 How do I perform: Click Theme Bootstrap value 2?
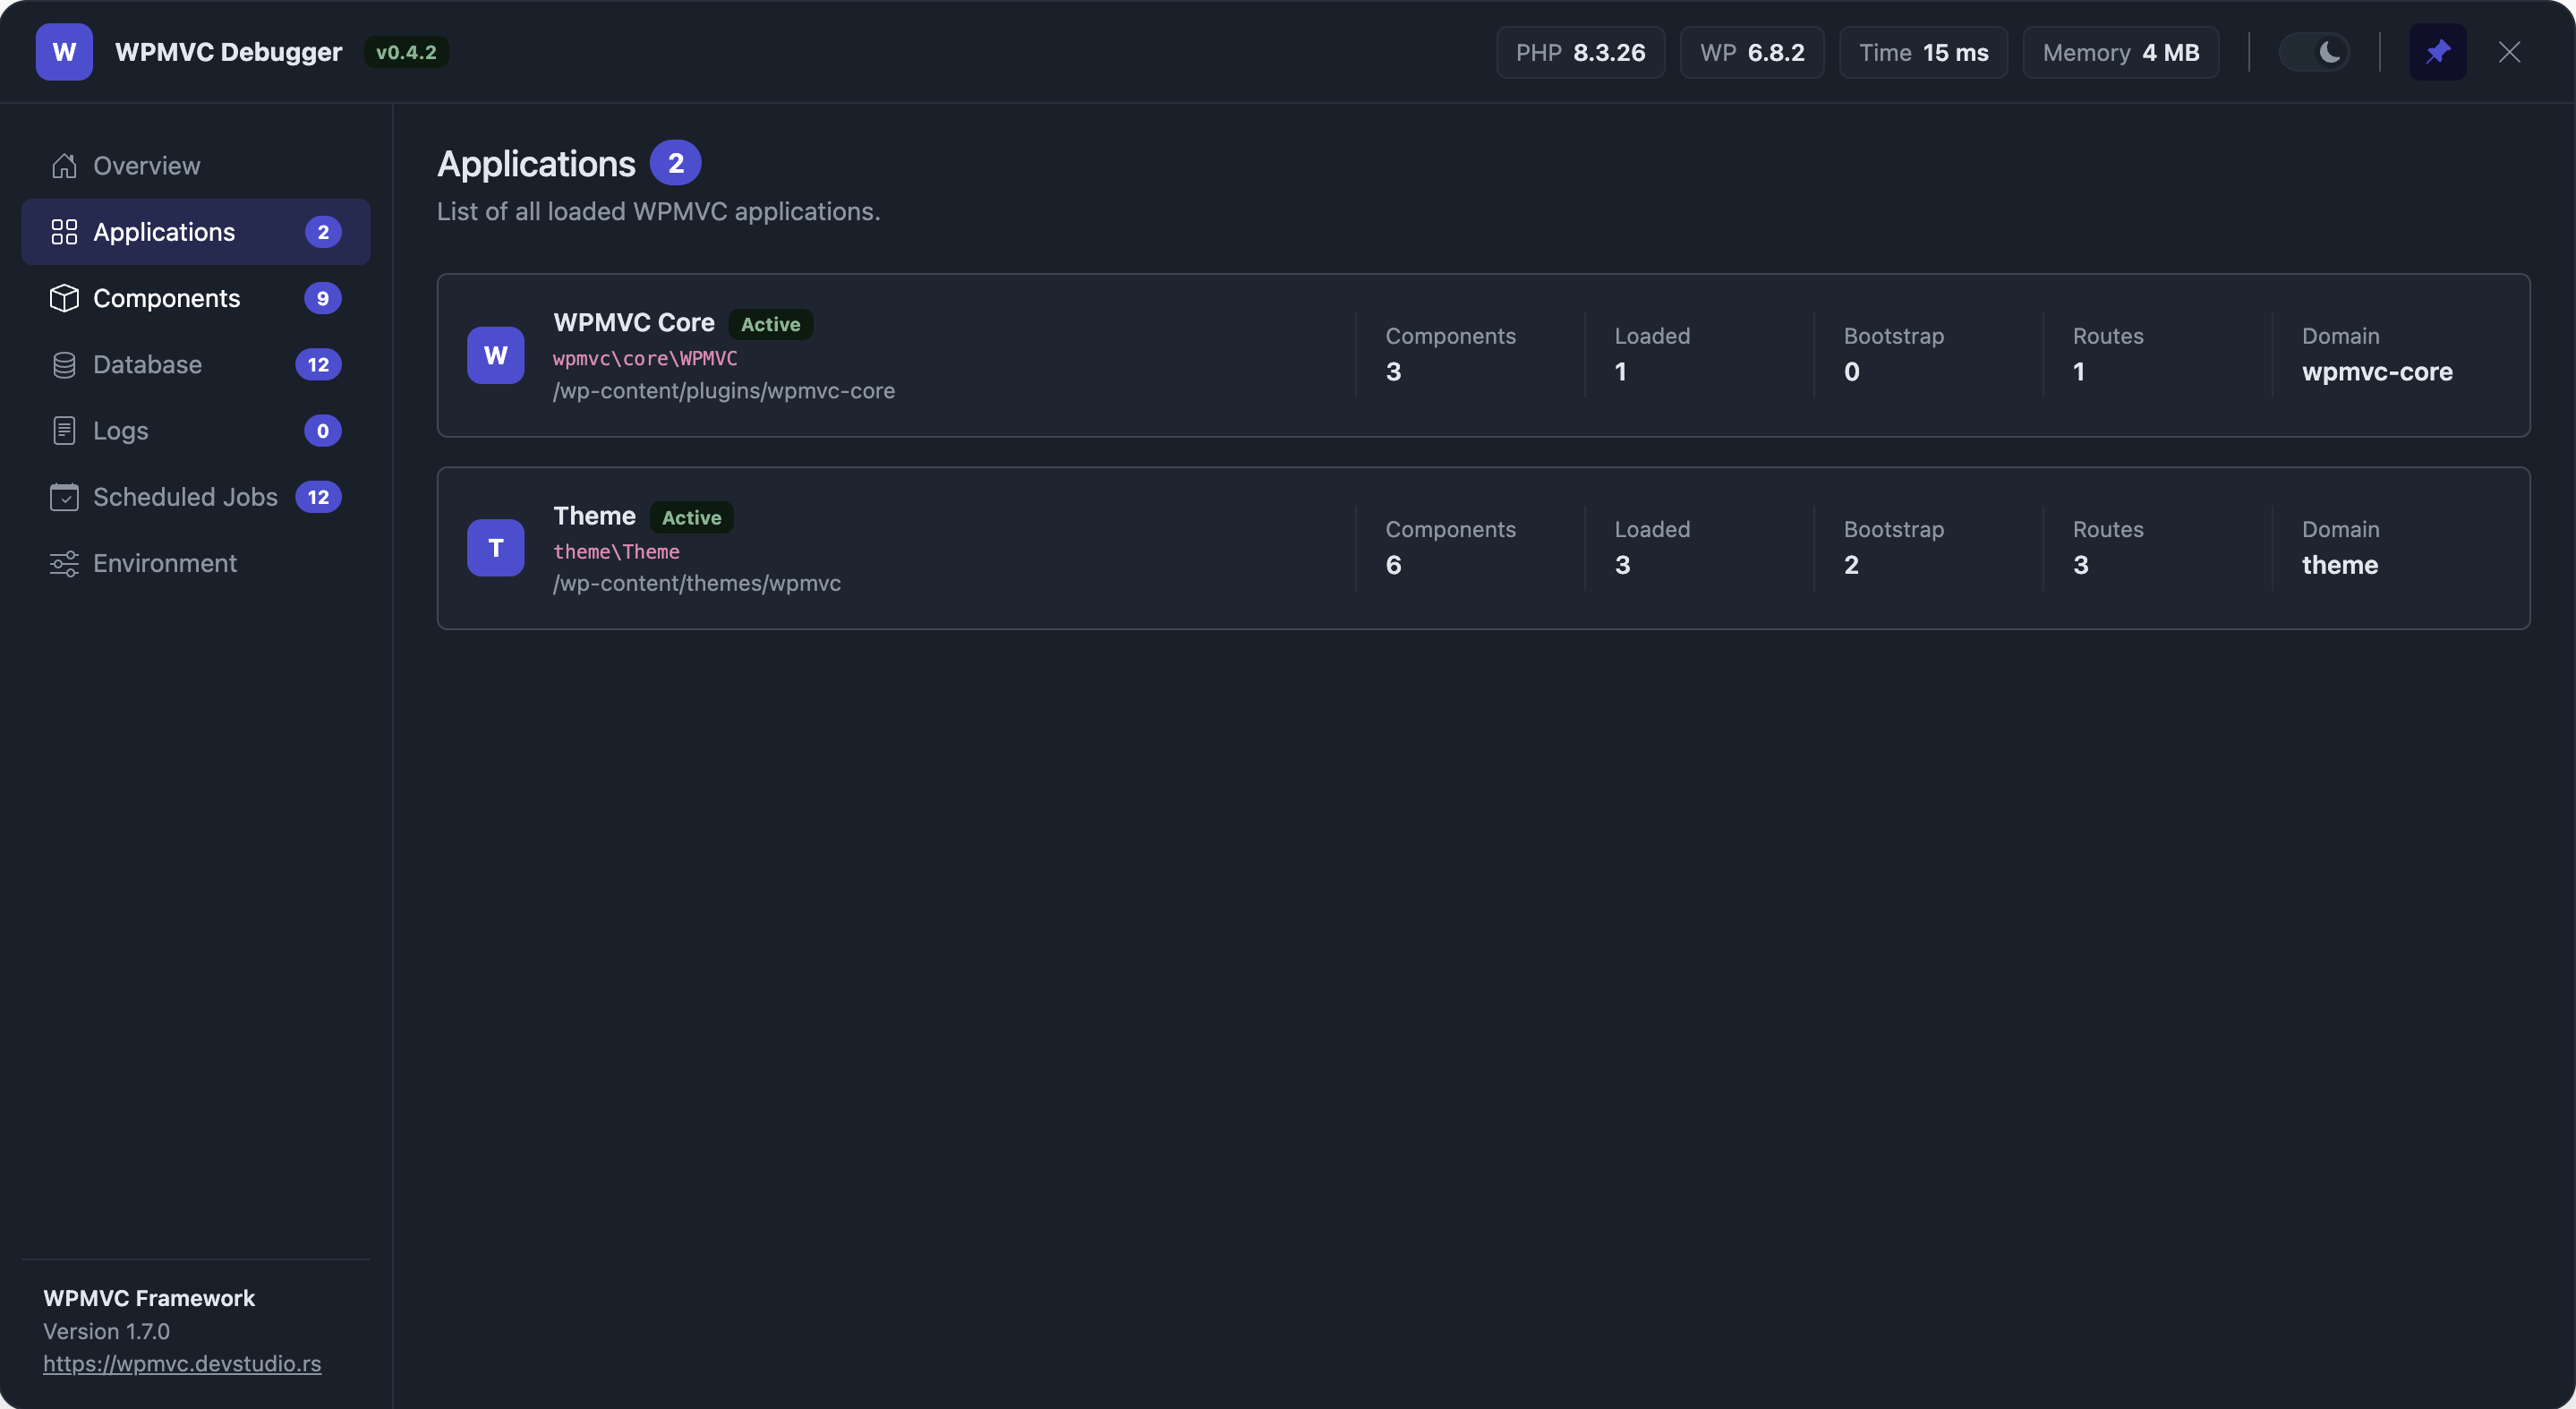click(x=1851, y=565)
